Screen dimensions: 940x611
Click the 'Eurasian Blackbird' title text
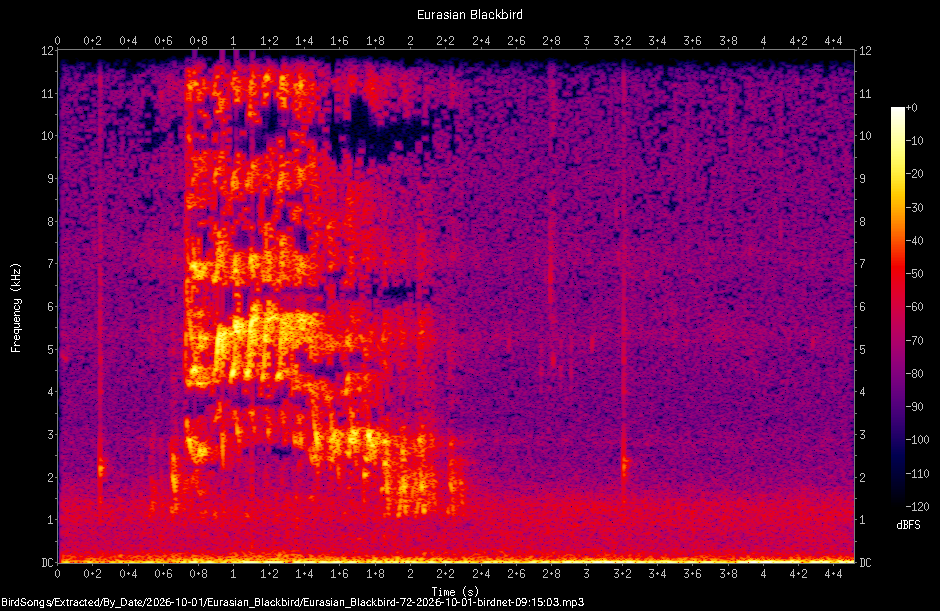(469, 14)
